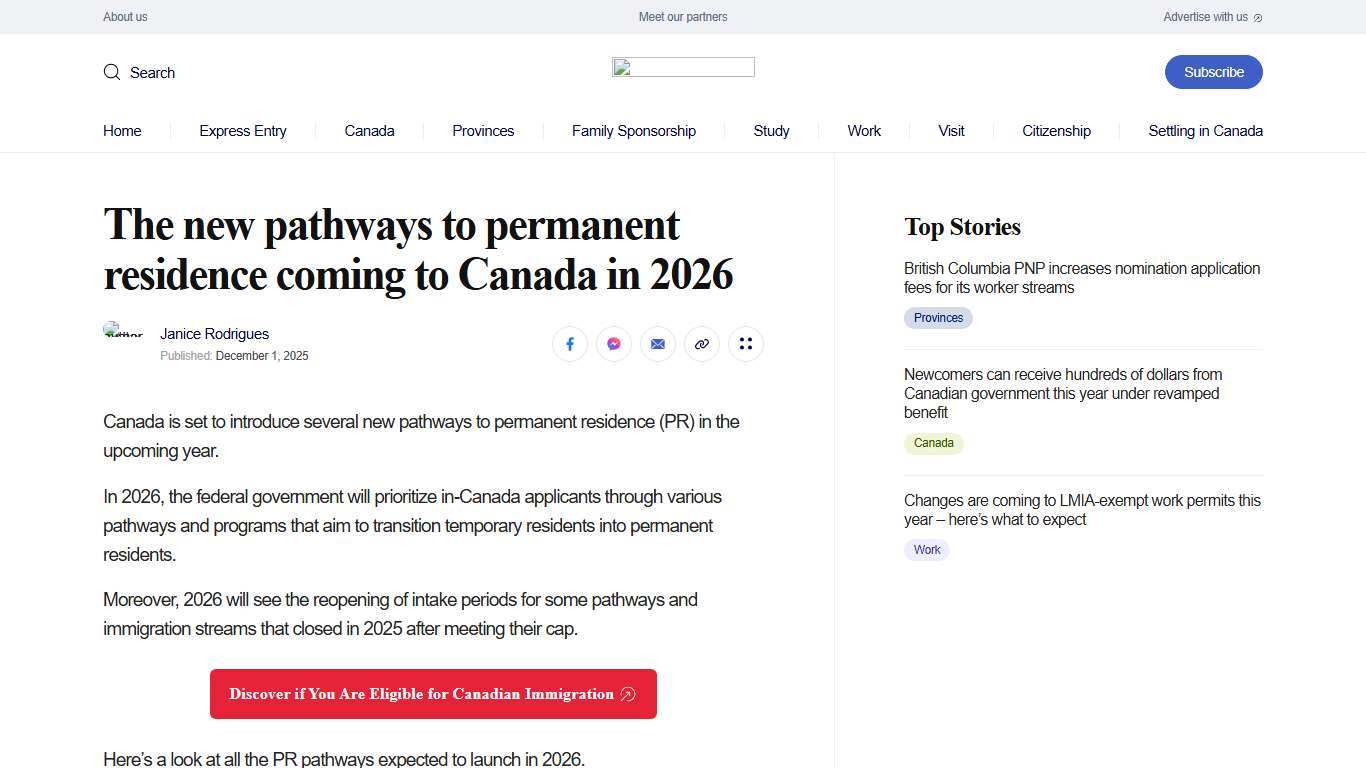The width and height of the screenshot is (1366, 768).
Task: Open the Meet our partners page
Action: pos(683,17)
